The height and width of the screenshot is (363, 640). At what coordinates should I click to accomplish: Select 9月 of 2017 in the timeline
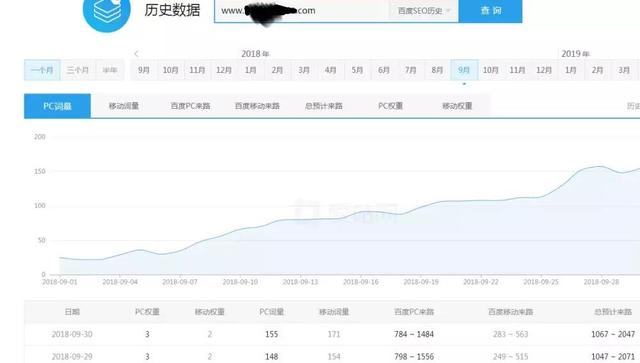[x=144, y=70]
